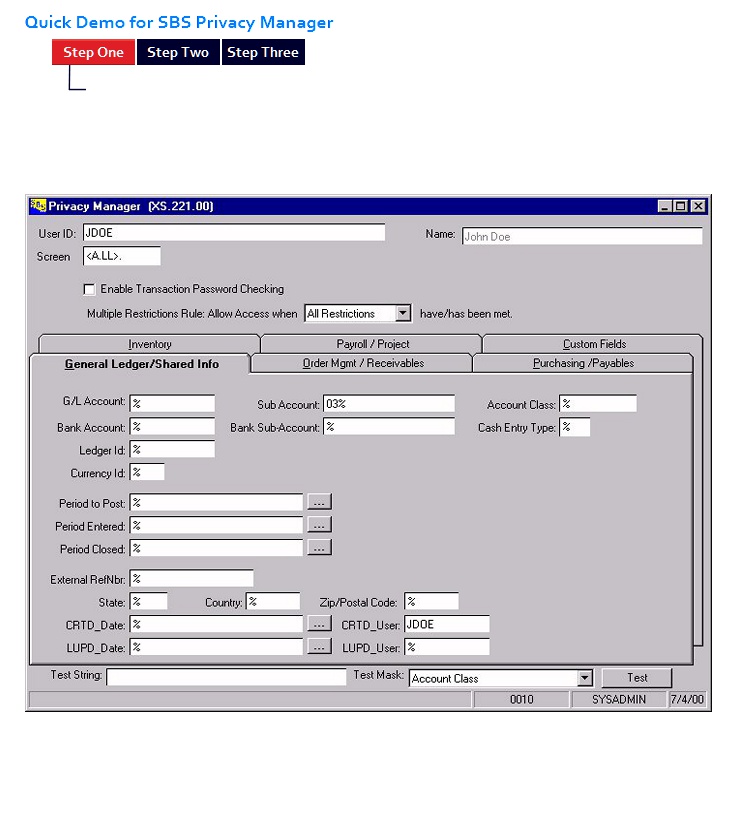Click the 7/4/00 date in status bar

click(x=687, y=699)
